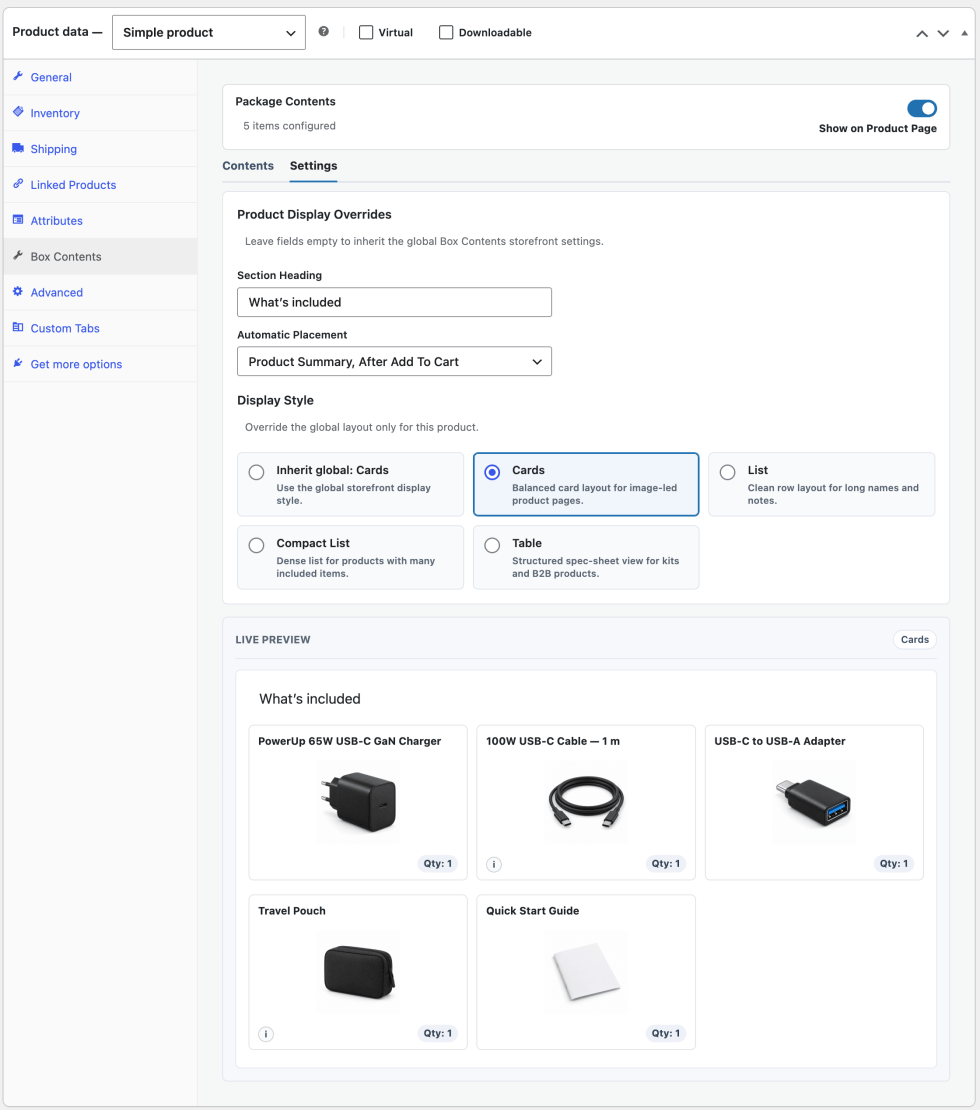Click the Get more options plug icon
Screen dimensions: 980x1110
(x=18, y=363)
